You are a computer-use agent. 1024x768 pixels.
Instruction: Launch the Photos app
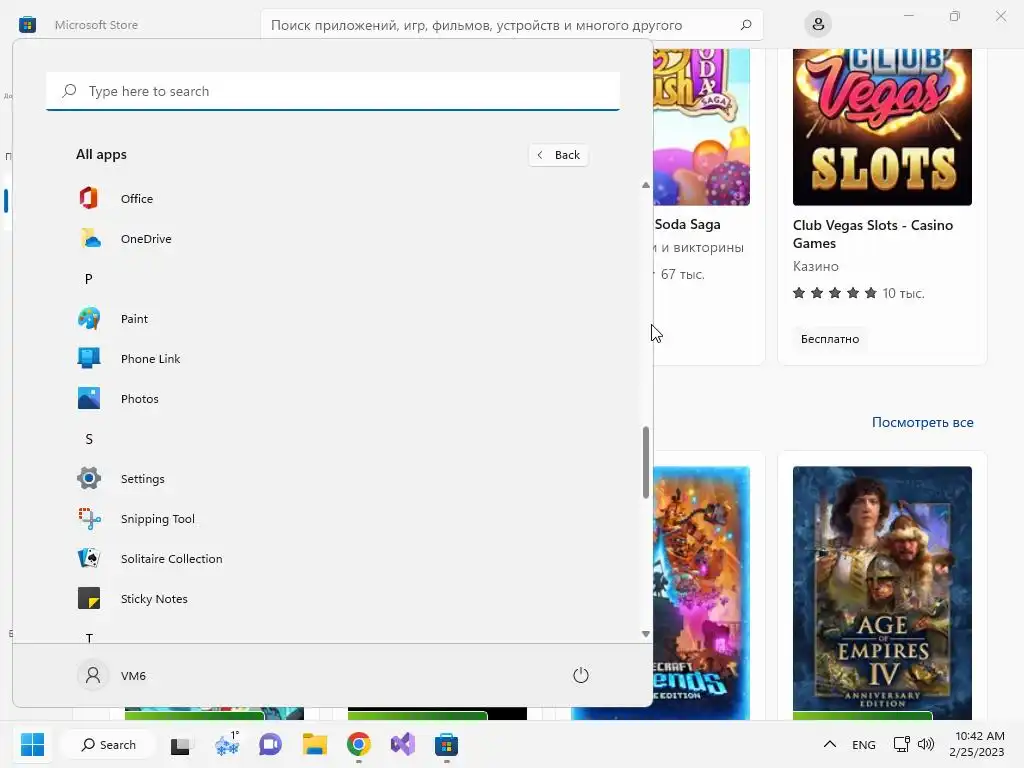coord(332,399)
